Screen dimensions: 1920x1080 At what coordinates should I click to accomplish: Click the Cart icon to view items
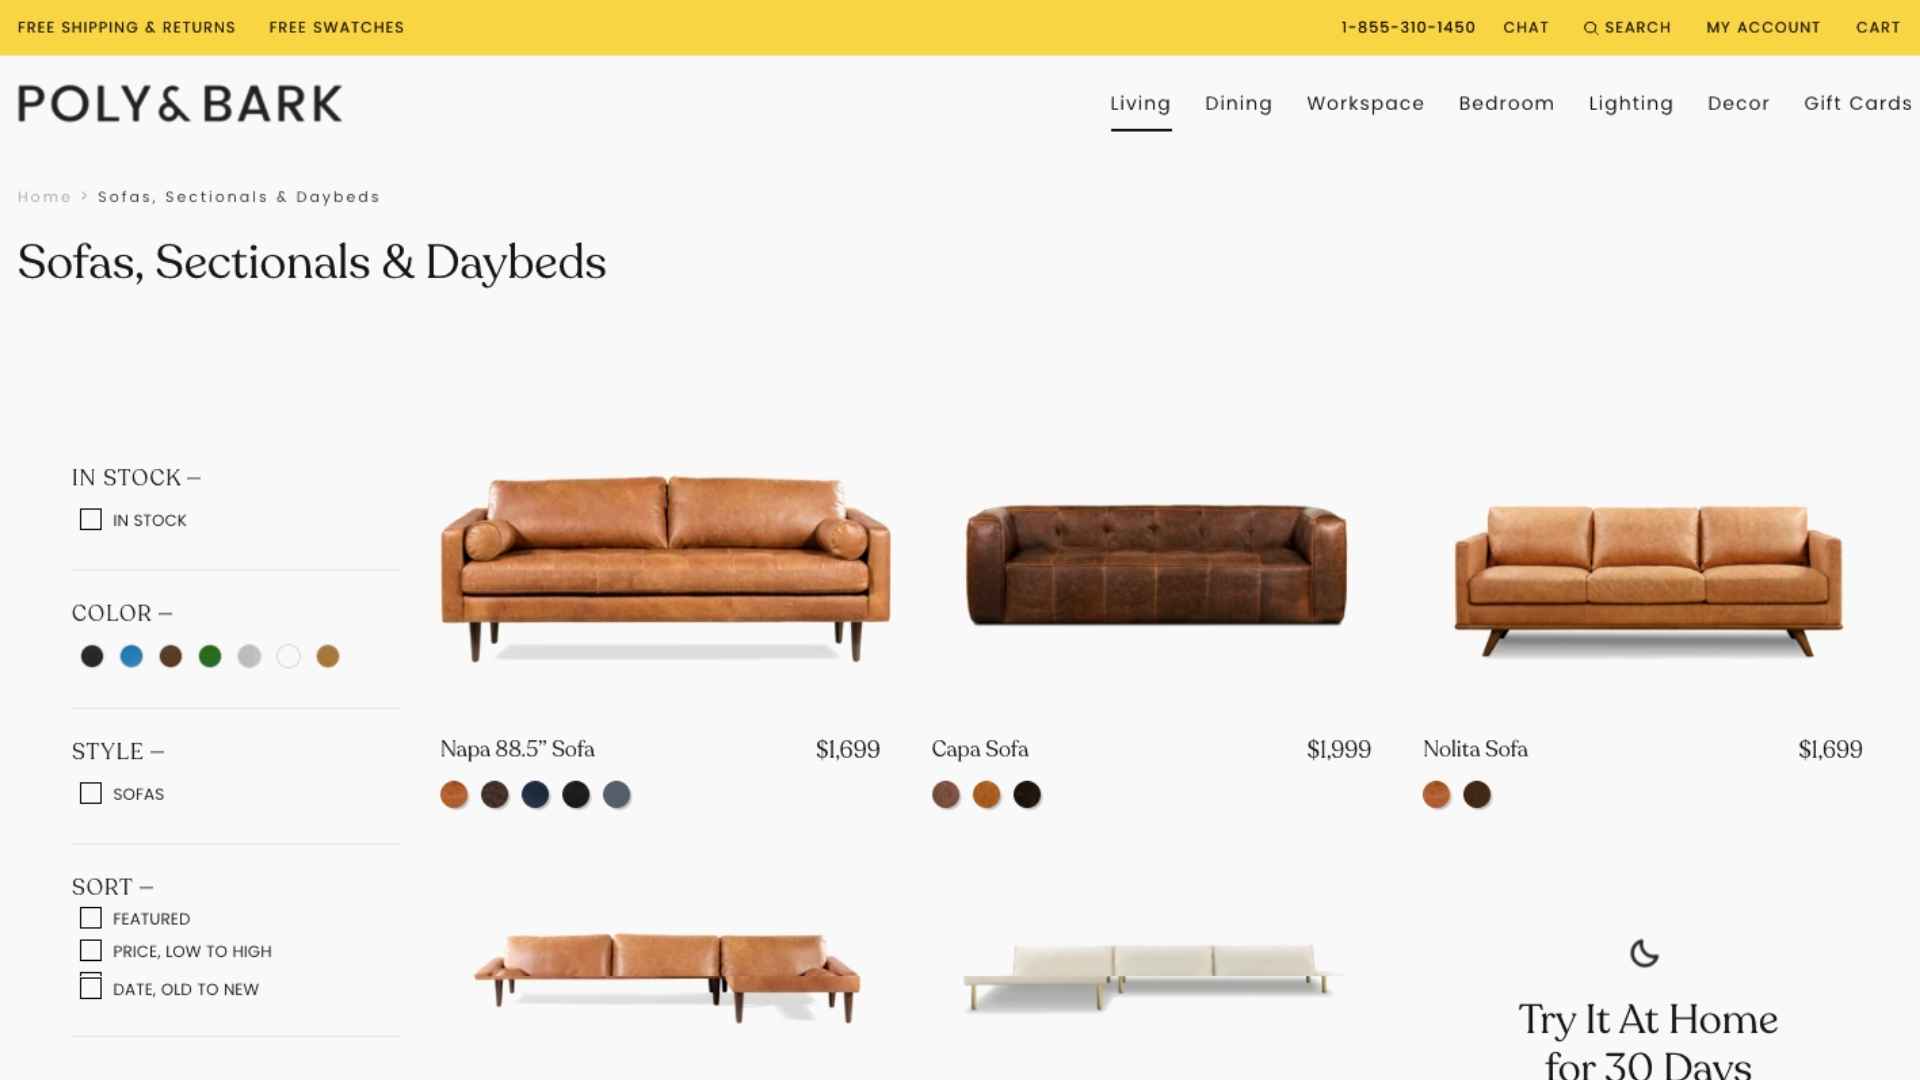coord(1879,26)
